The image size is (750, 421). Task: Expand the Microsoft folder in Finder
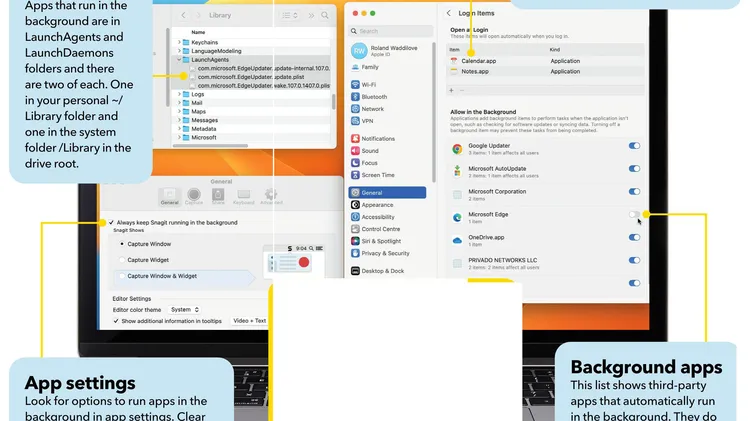(x=179, y=137)
